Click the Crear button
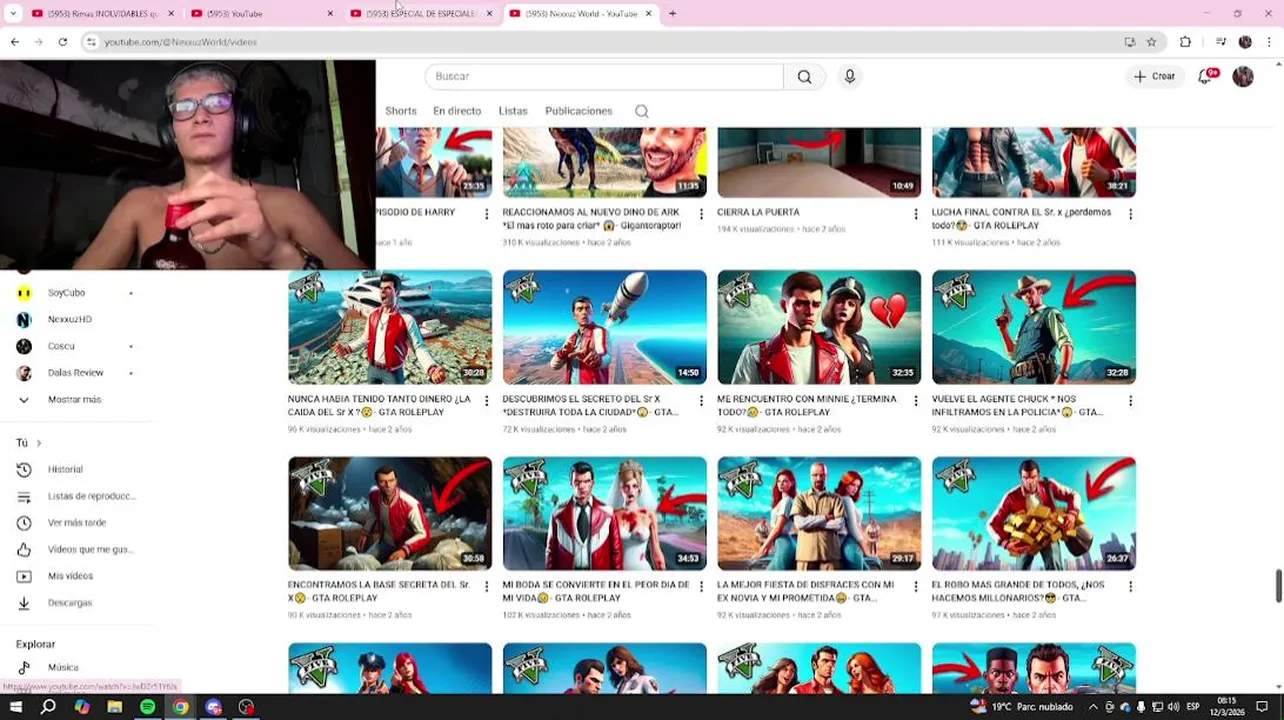This screenshot has width=1284, height=720. (x=1154, y=76)
